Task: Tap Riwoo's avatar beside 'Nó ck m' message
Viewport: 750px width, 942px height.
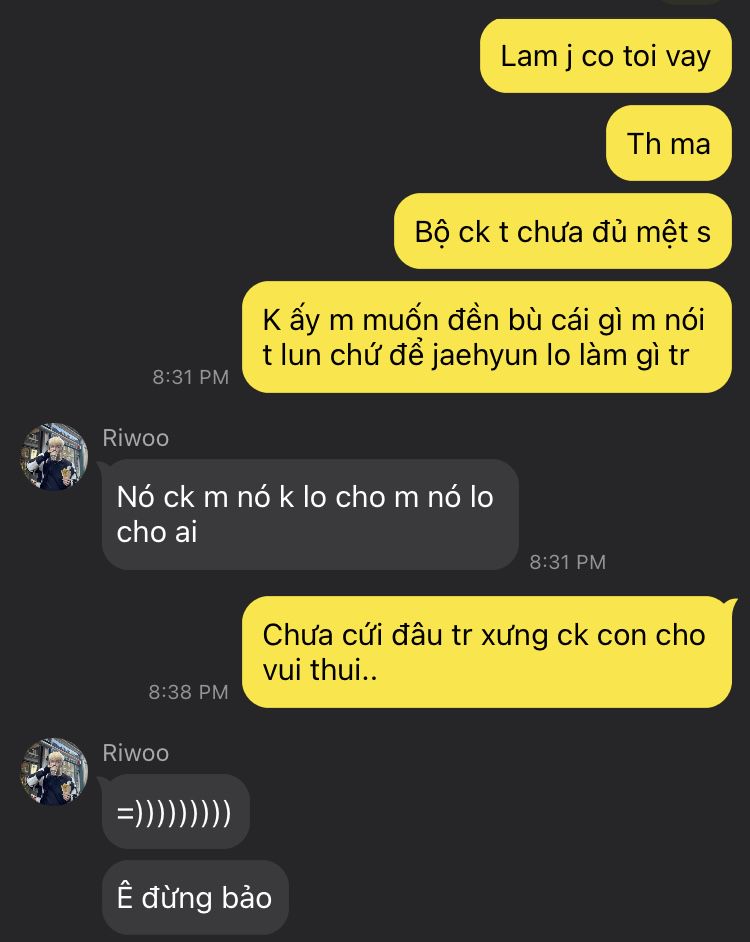Action: pyautogui.click(x=54, y=457)
